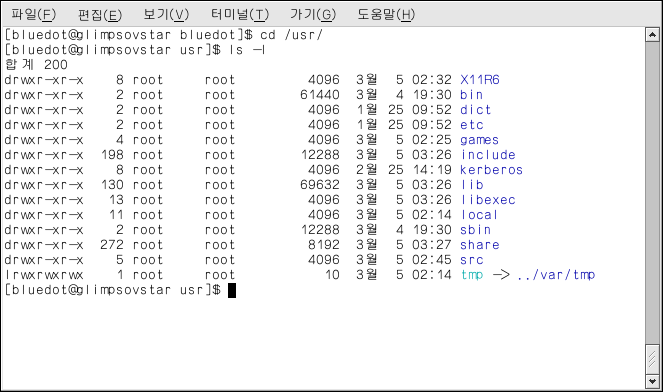Click the share directory name

click(480, 245)
